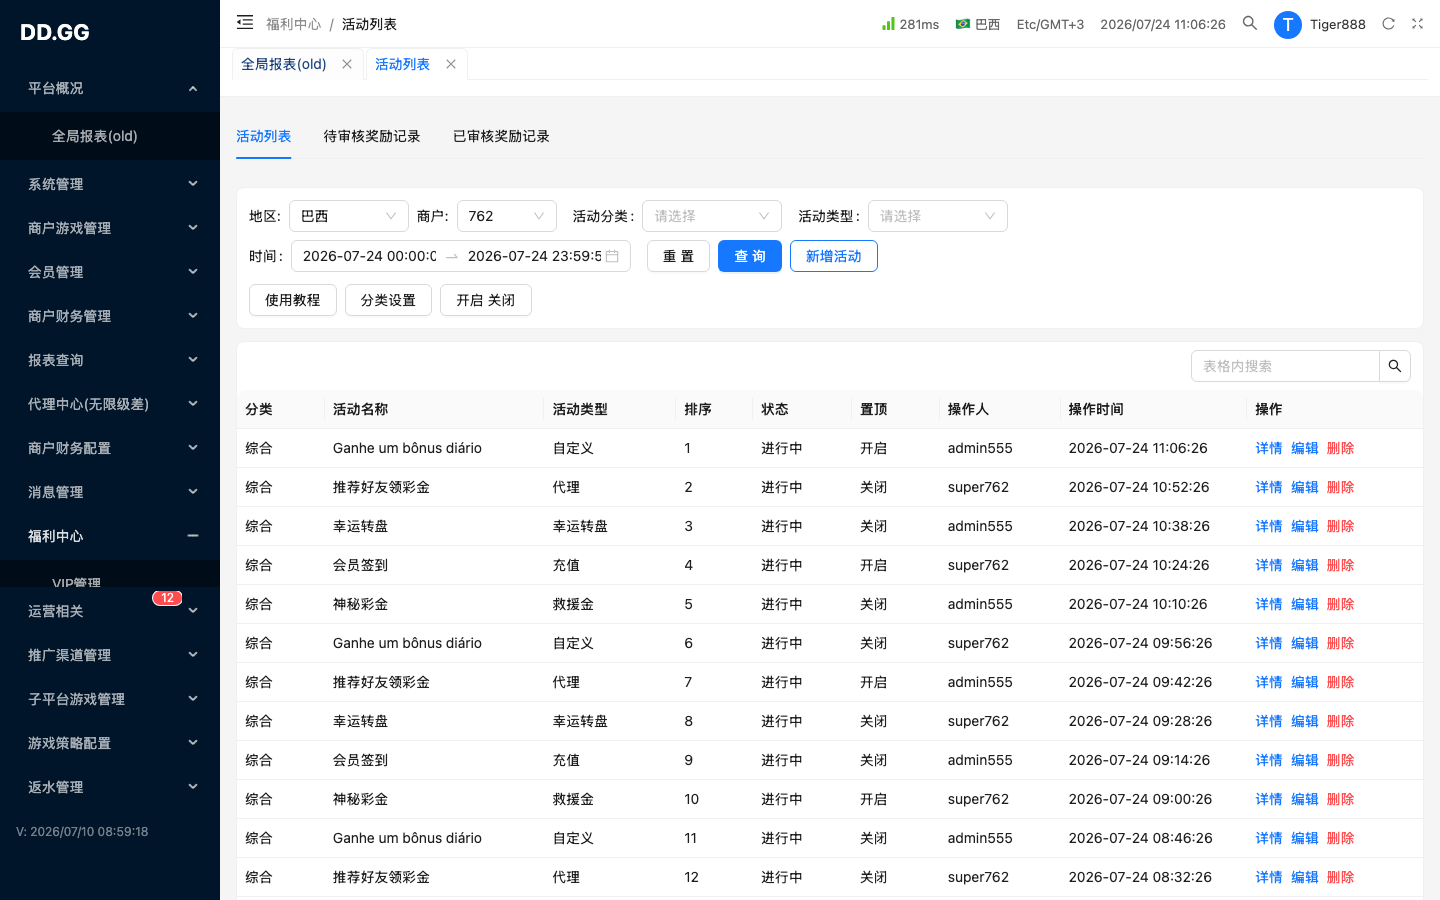Open the 活动类型 dropdown

point(938,216)
